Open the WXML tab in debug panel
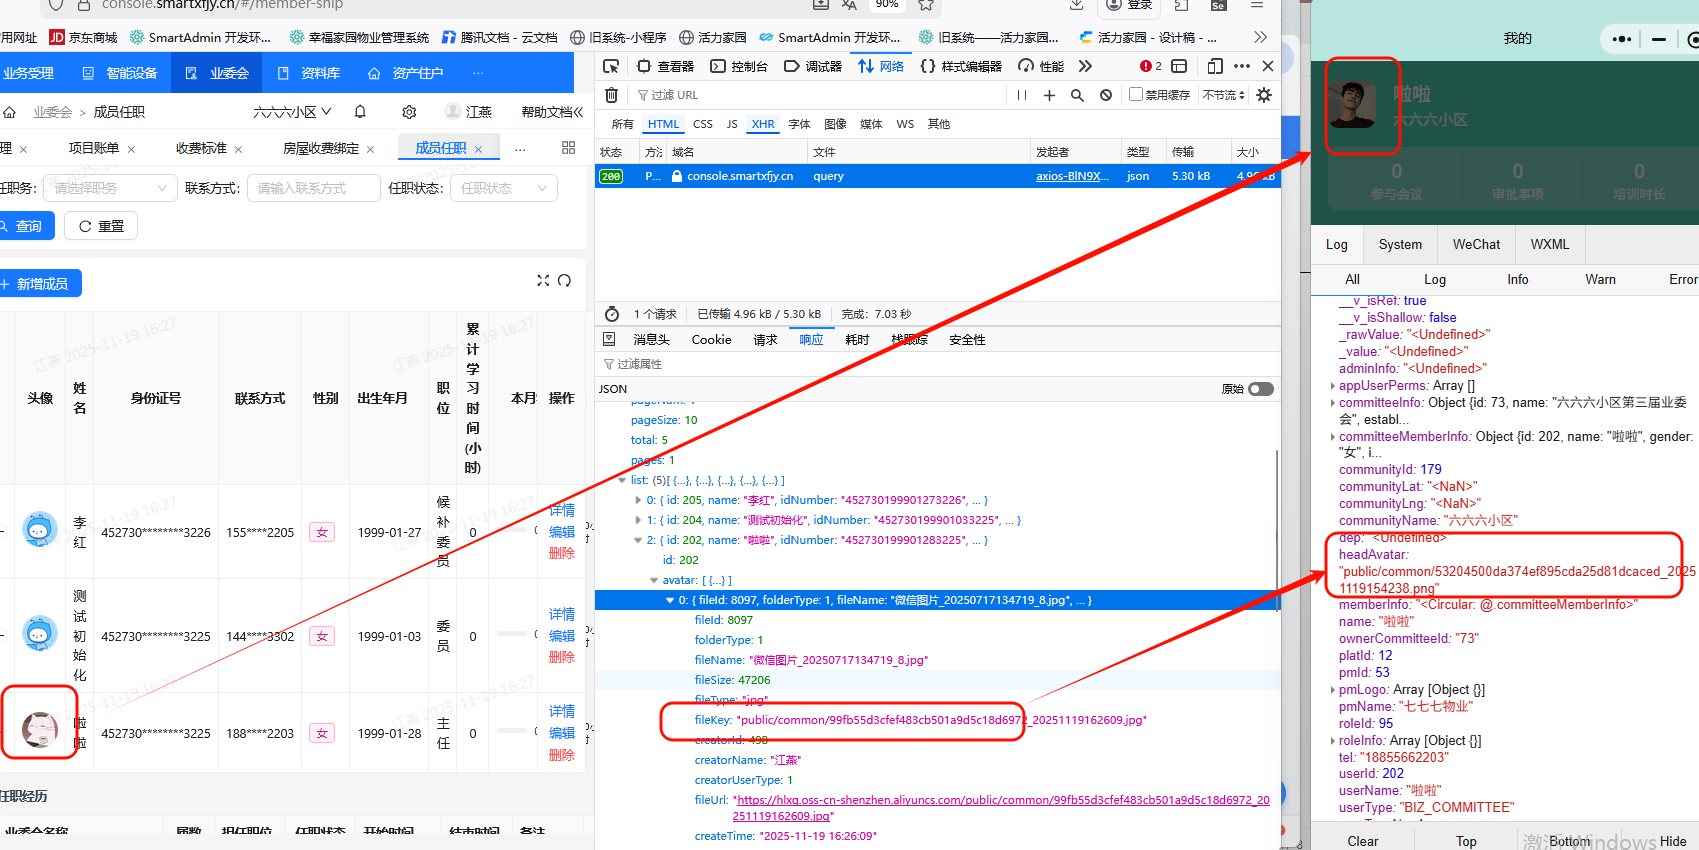 tap(1549, 244)
